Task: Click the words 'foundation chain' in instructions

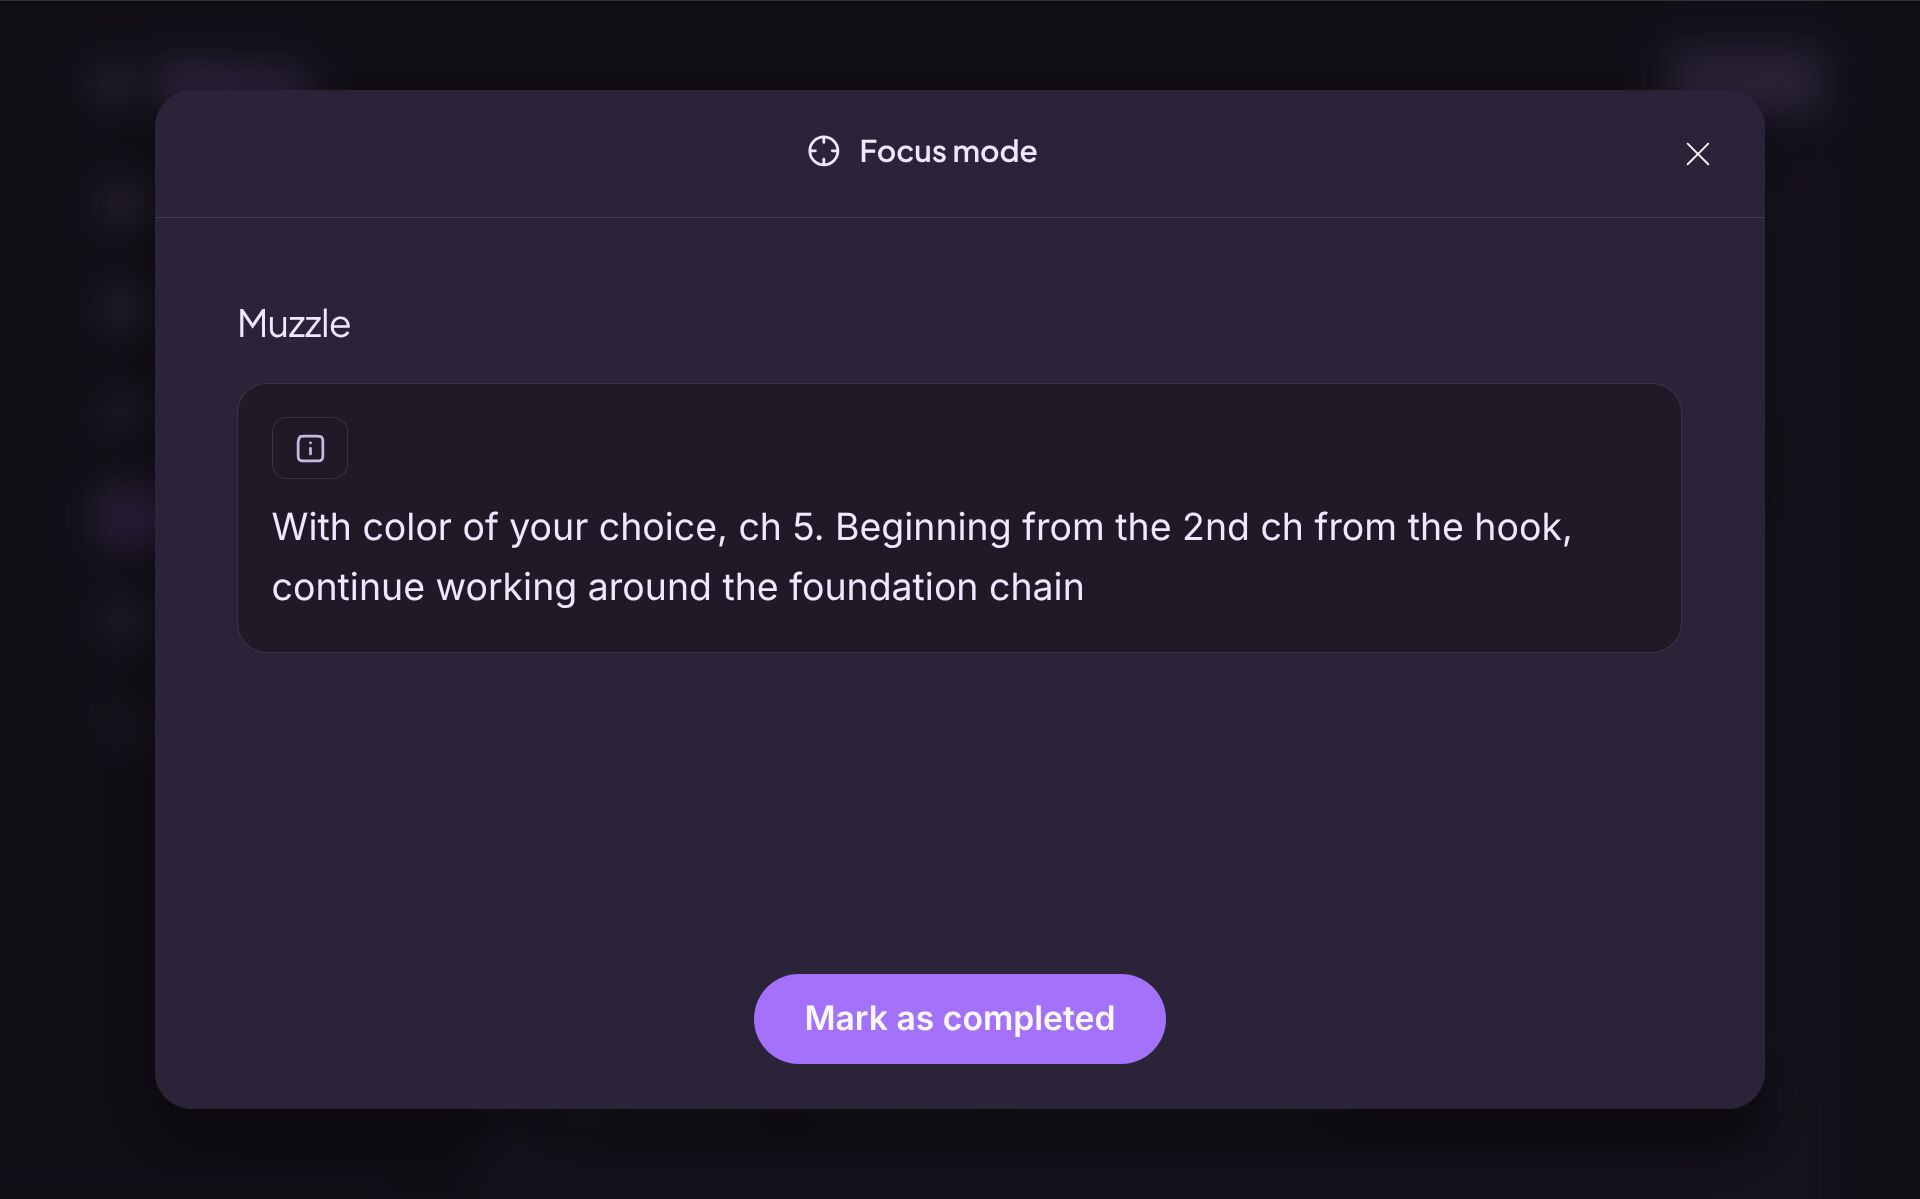Action: [x=936, y=587]
